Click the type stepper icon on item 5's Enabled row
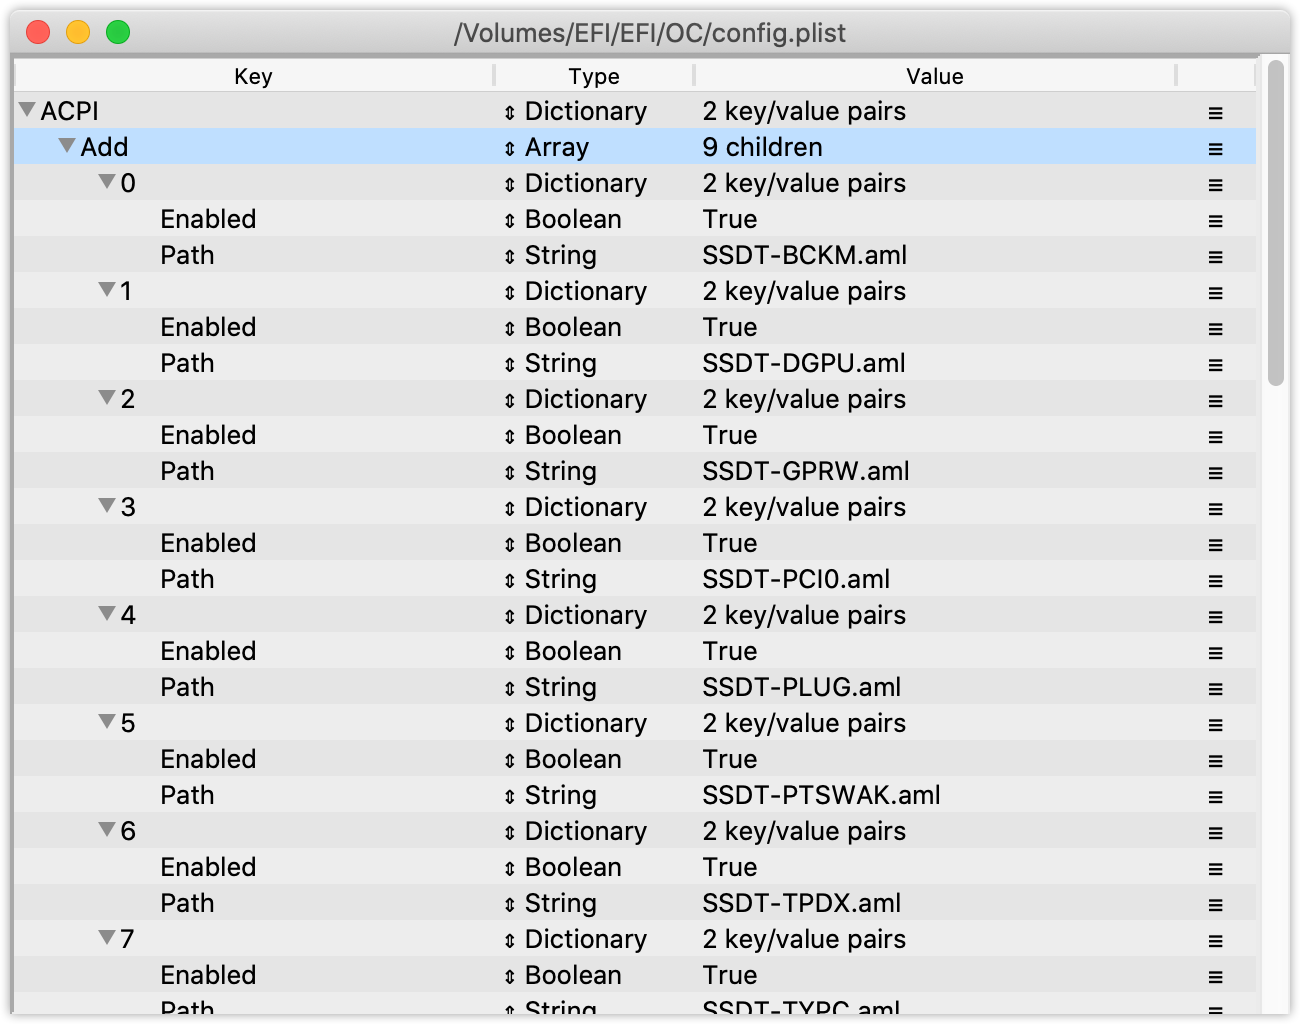The width and height of the screenshot is (1300, 1024). [512, 759]
